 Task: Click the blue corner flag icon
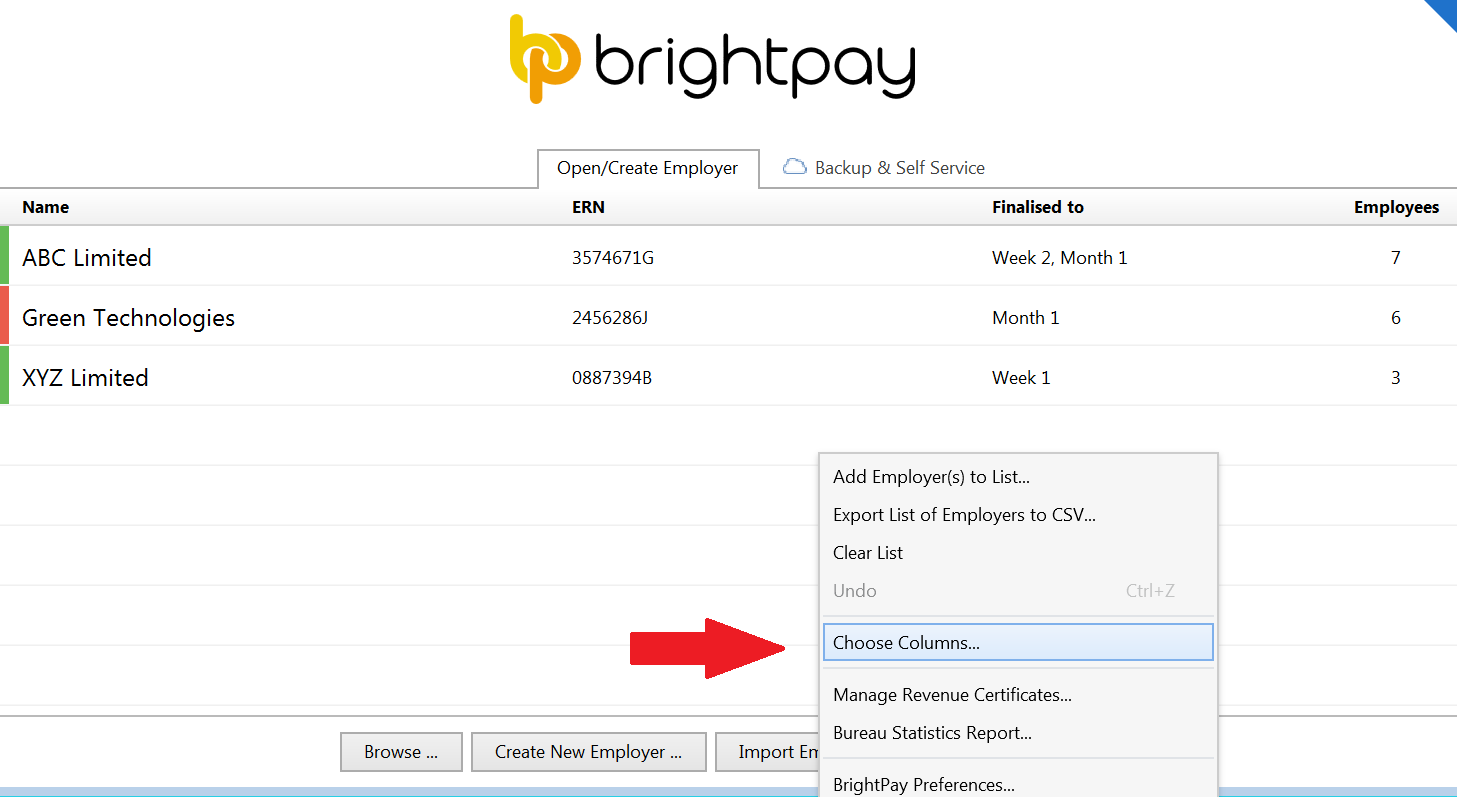click(x=1440, y=15)
